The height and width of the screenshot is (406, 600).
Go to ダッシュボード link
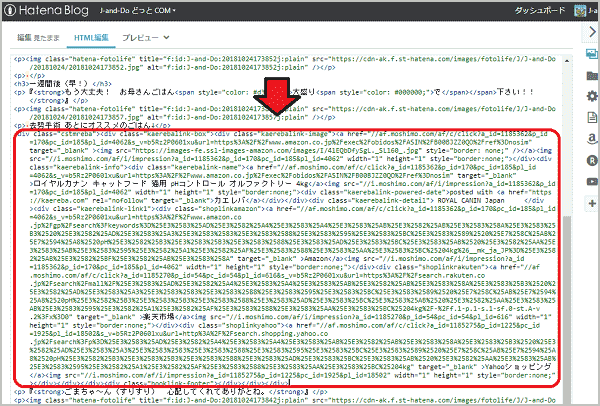click(540, 10)
